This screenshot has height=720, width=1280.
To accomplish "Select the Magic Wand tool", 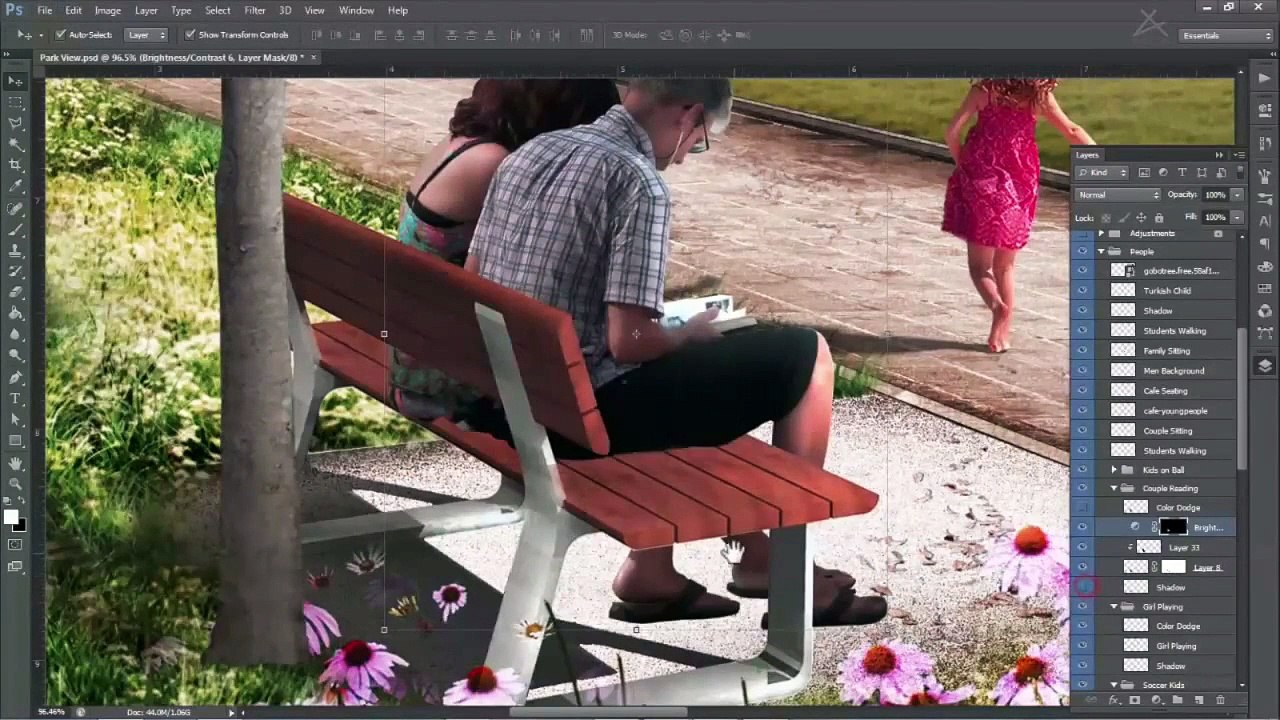I will [x=15, y=144].
